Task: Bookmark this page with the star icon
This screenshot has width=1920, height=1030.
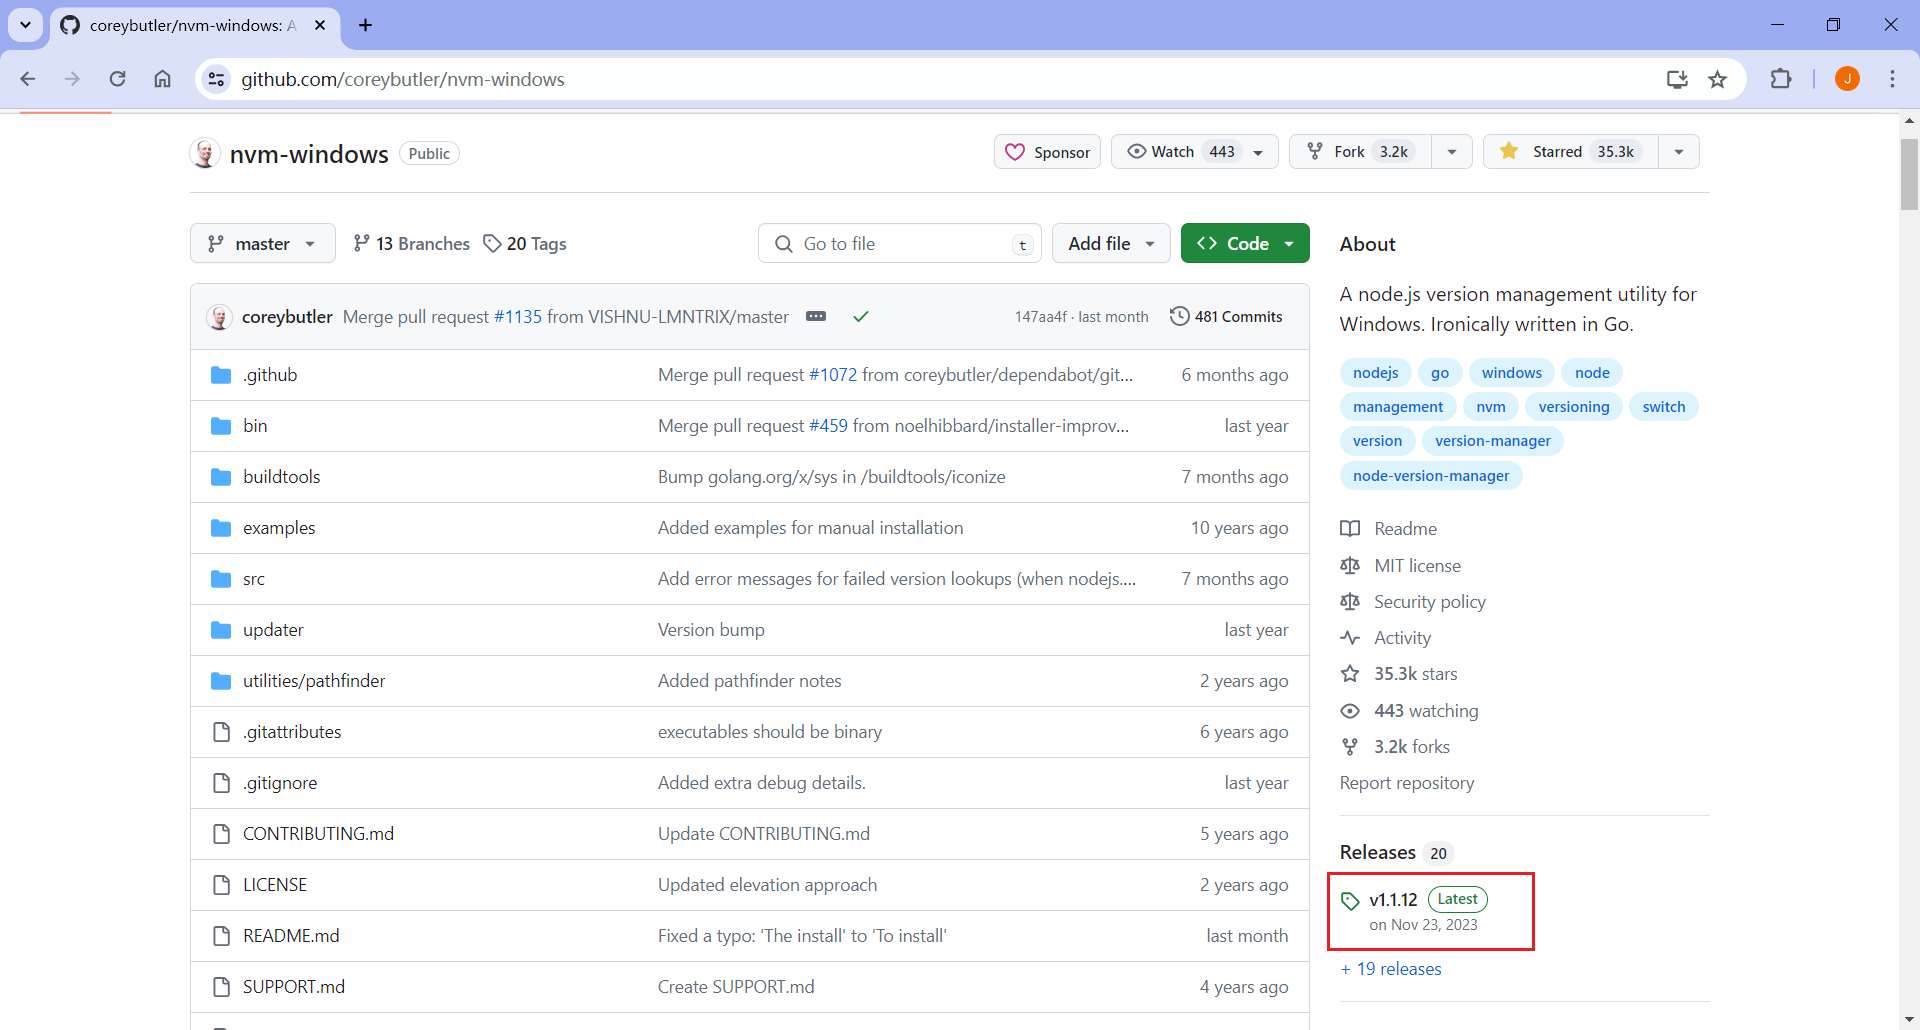Action: click(x=1718, y=79)
